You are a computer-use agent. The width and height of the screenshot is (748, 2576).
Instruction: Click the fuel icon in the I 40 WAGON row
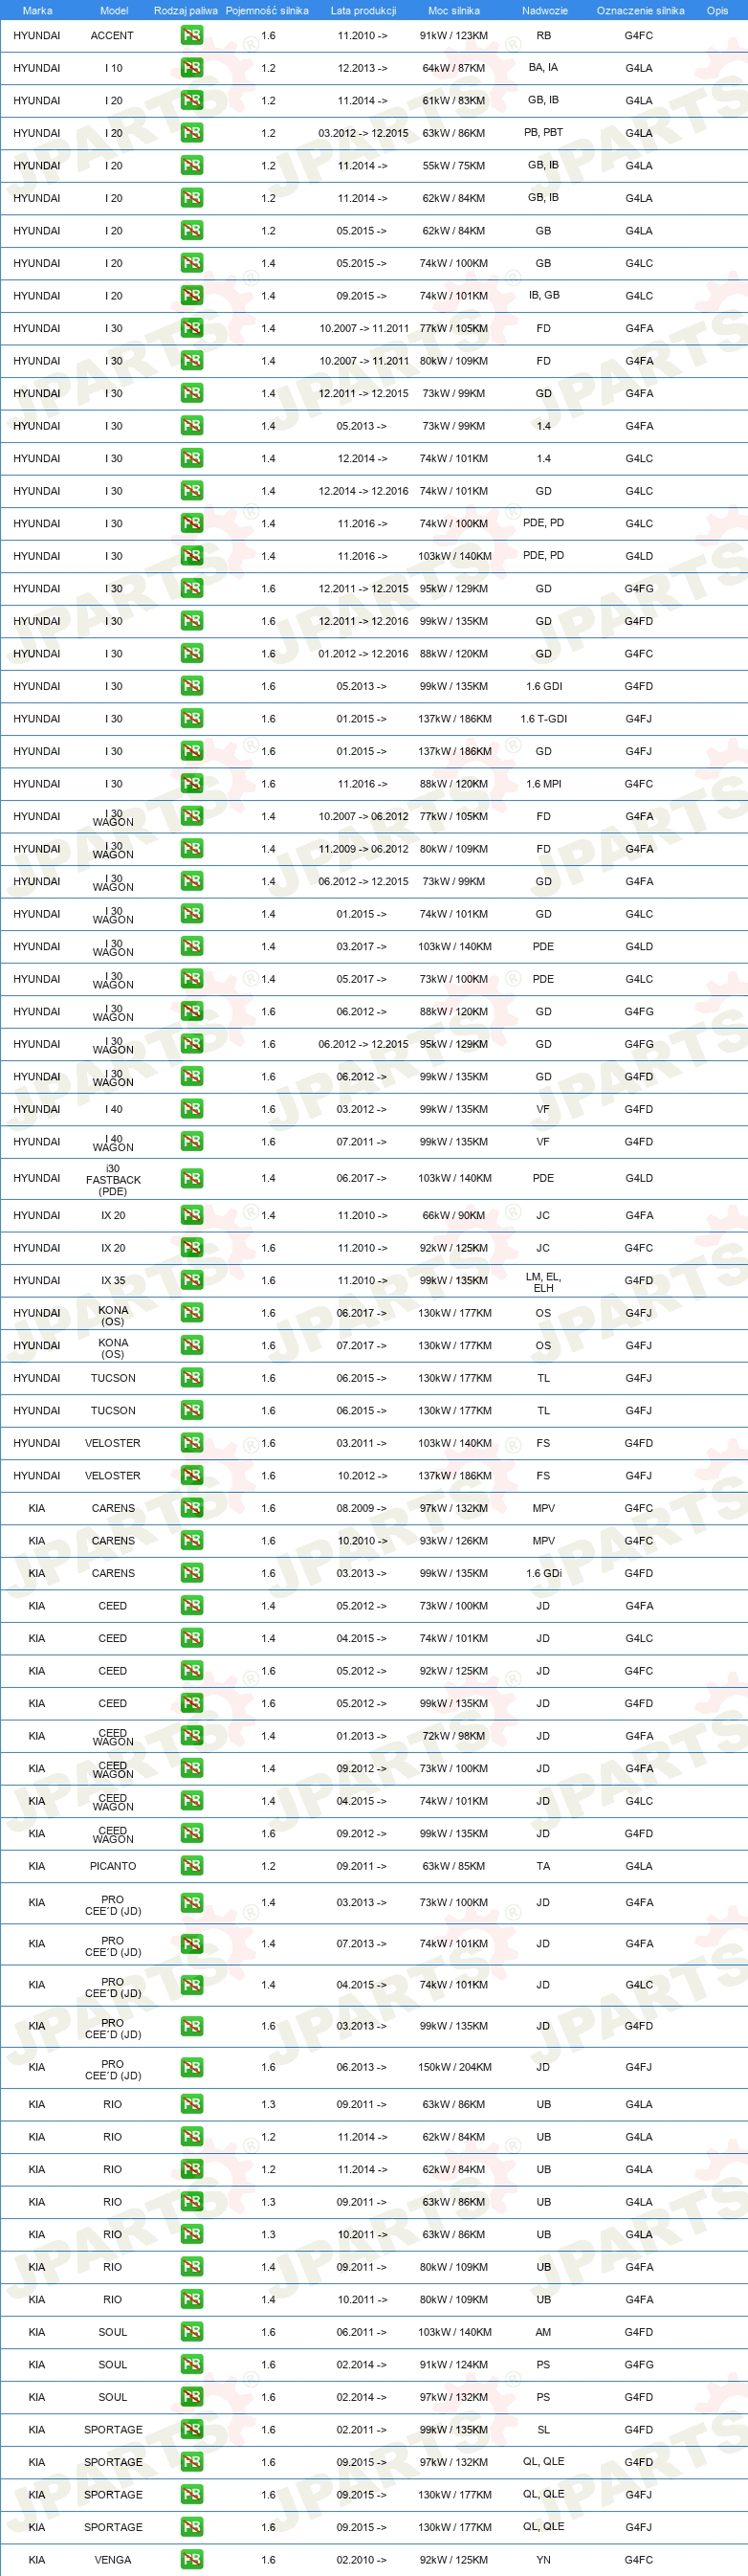pos(191,1141)
